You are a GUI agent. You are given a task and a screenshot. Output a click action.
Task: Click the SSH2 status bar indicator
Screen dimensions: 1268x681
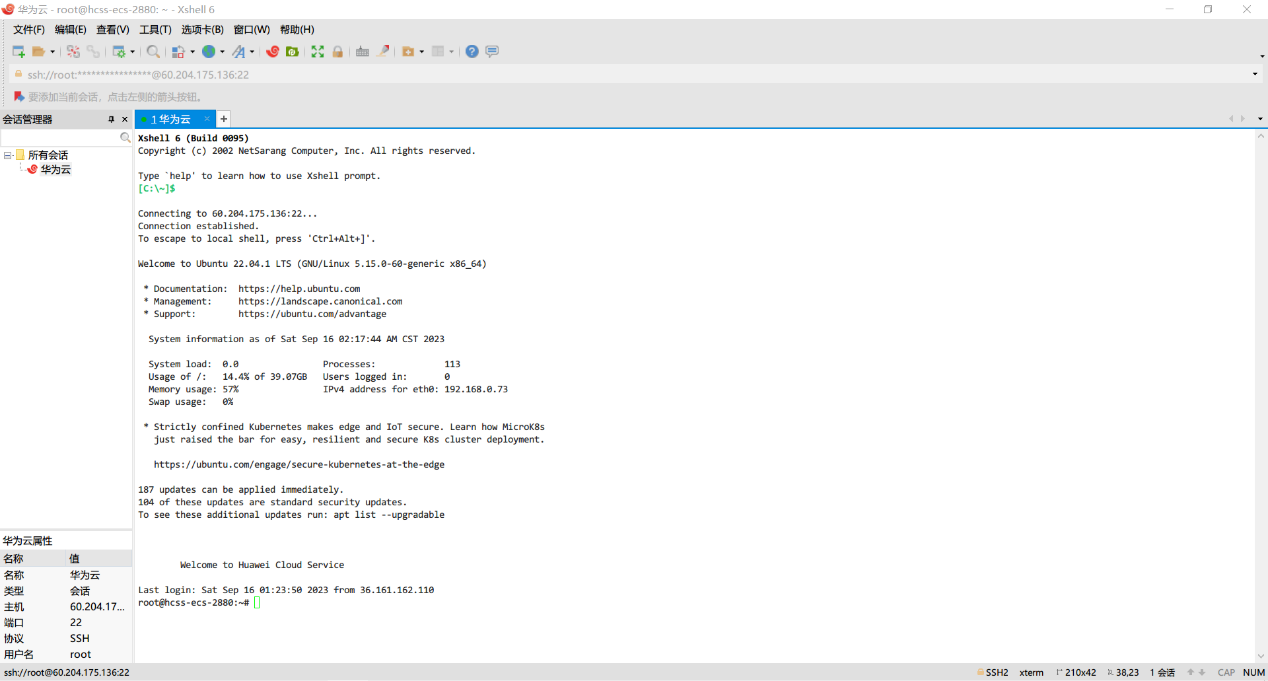[992, 673]
